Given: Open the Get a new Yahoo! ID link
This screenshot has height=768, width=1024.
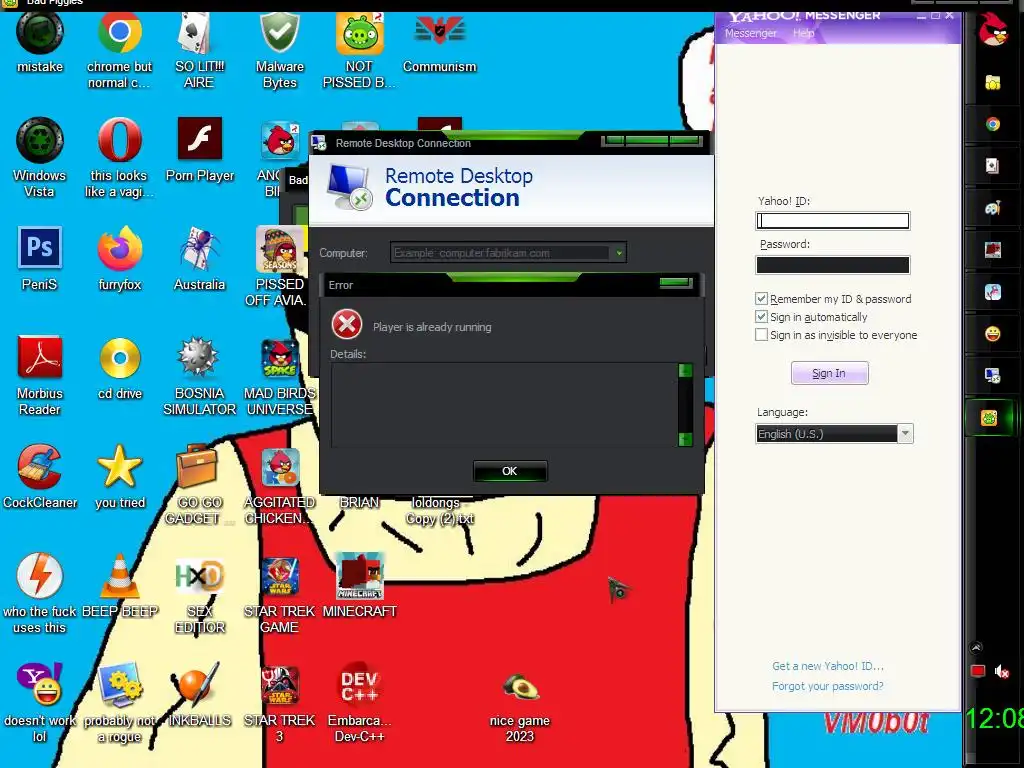Looking at the screenshot, I should pyautogui.click(x=827, y=666).
